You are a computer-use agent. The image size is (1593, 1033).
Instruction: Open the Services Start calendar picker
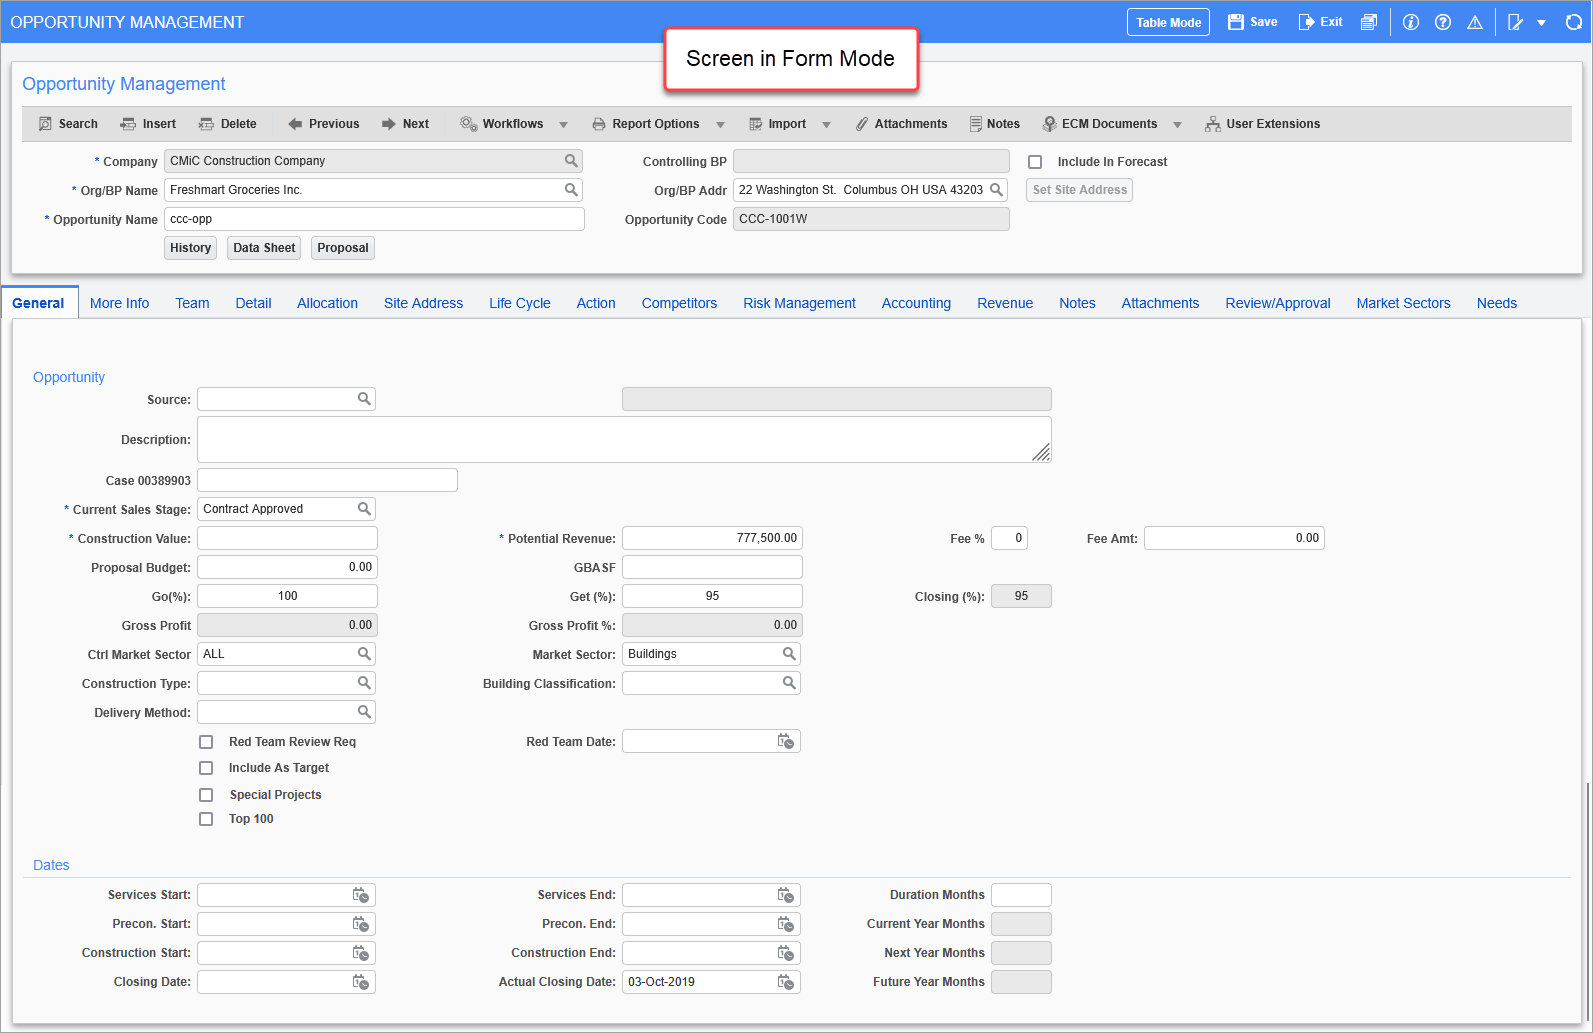pos(361,895)
